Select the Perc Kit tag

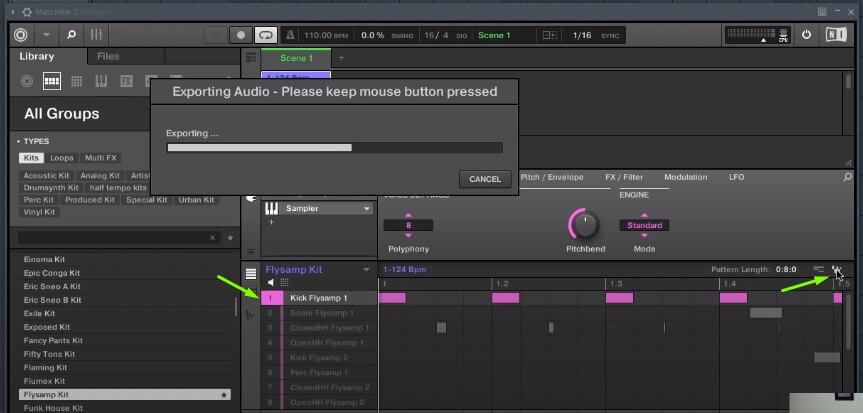(x=39, y=200)
